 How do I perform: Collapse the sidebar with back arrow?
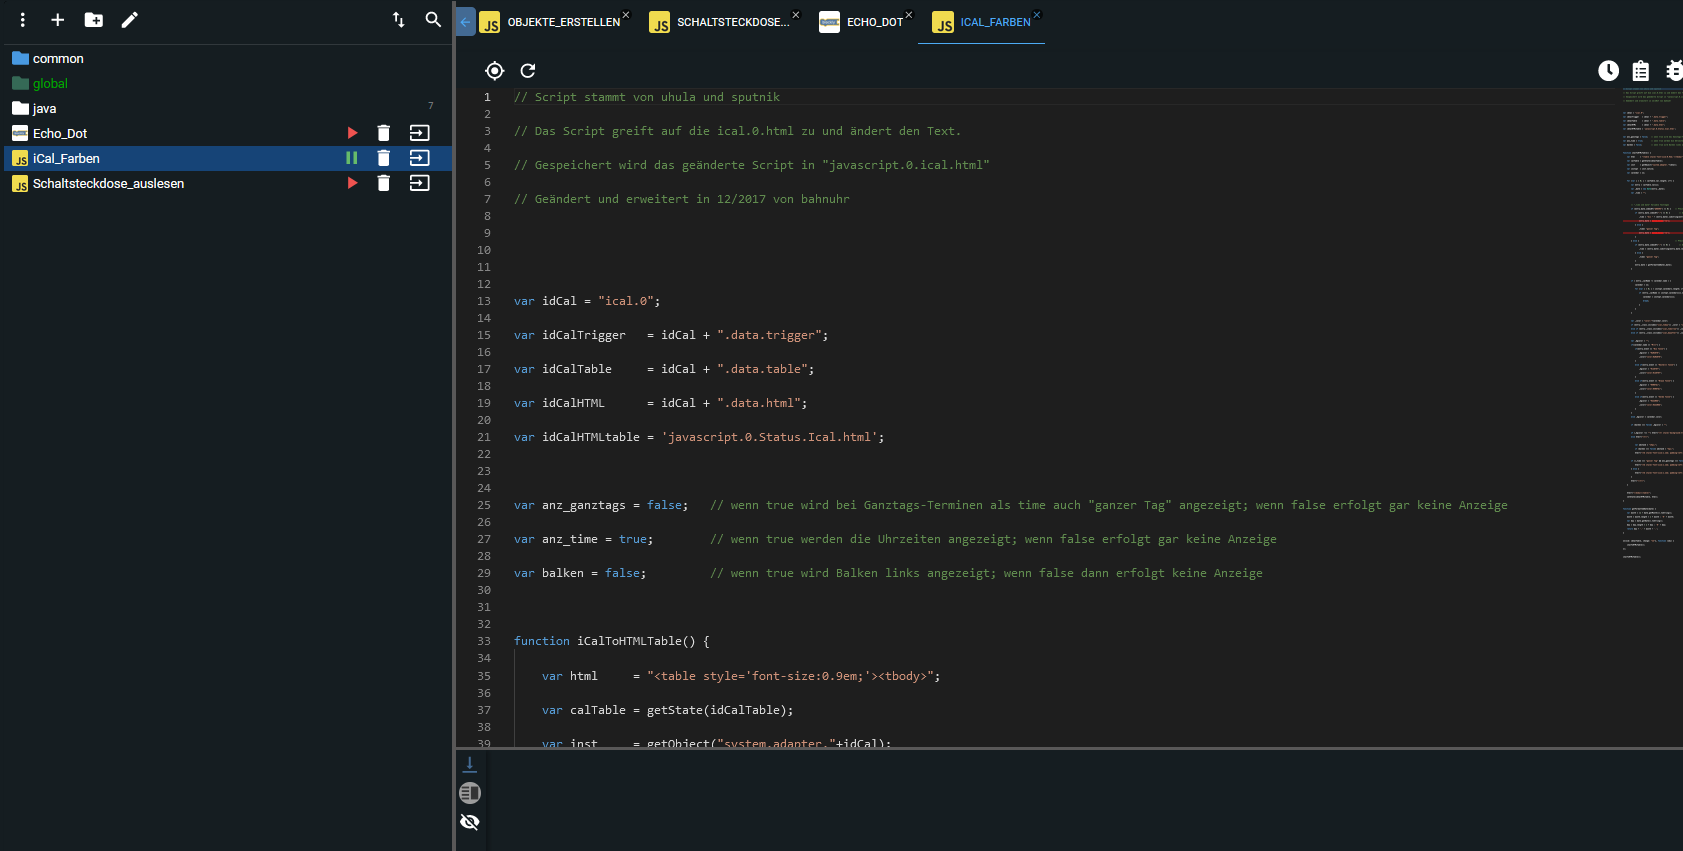tap(465, 22)
